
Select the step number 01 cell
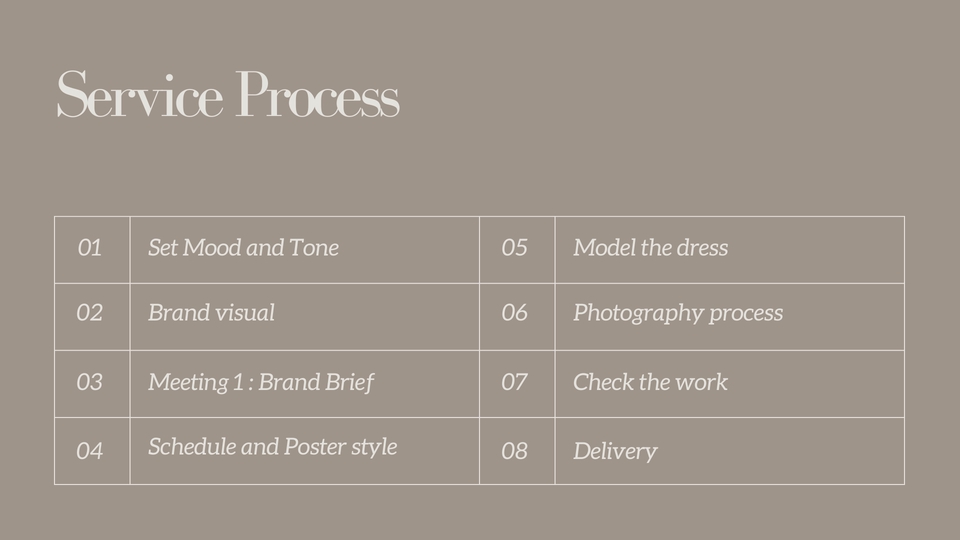point(90,248)
